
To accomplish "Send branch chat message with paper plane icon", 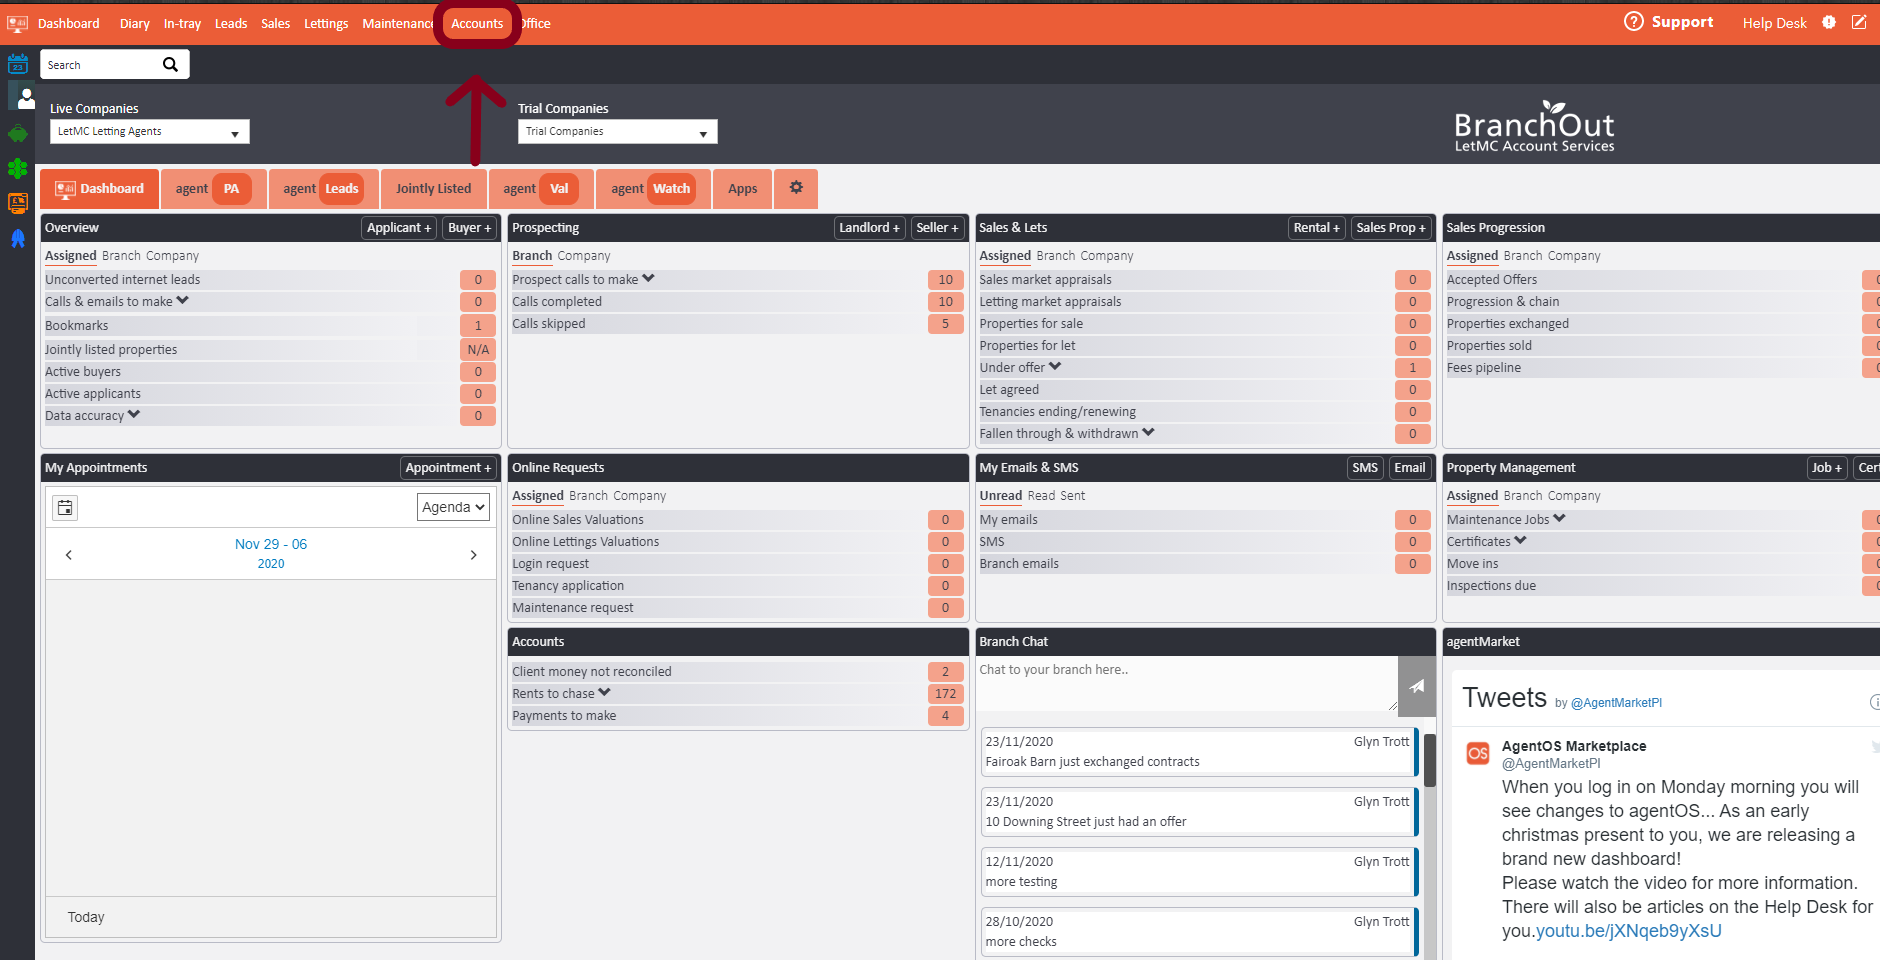I will point(1416,686).
